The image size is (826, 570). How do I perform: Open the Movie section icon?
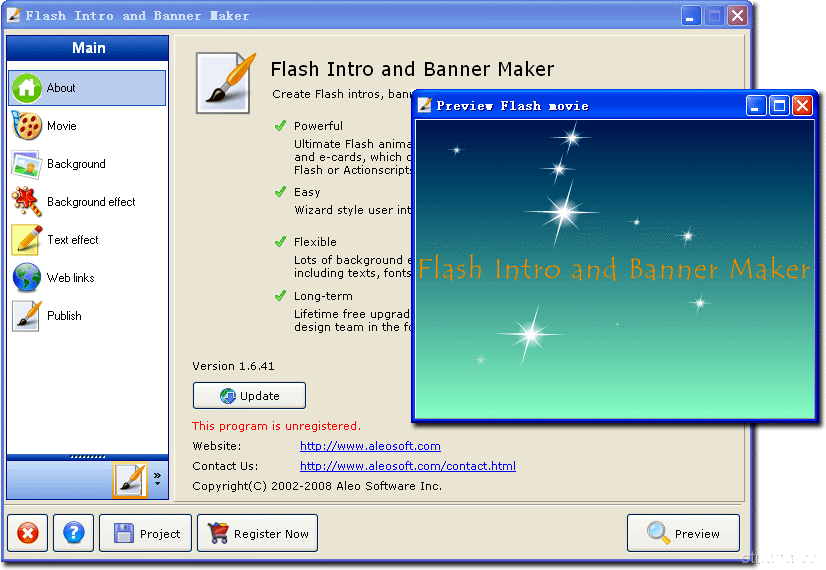click(x=27, y=126)
